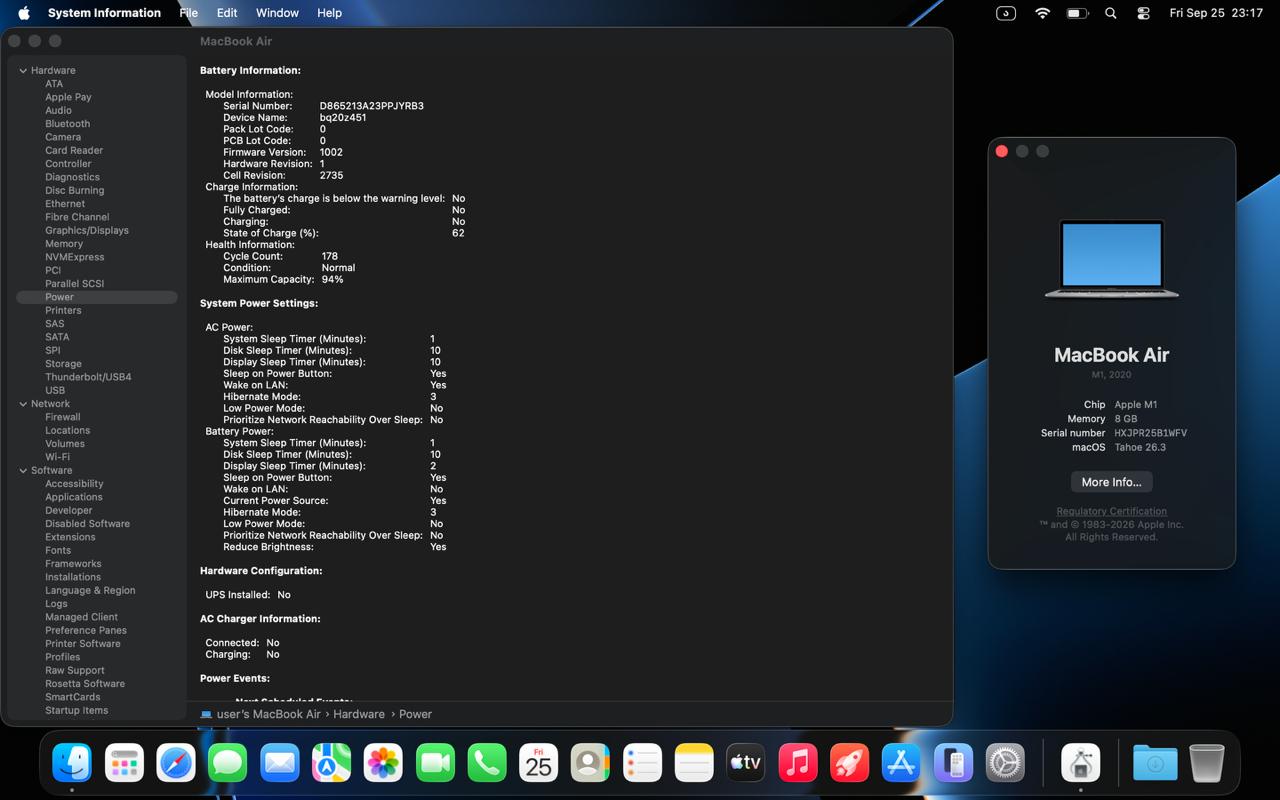The width and height of the screenshot is (1280, 800).
Task: Select Bluetooth in the Hardware list
Action: (67, 124)
